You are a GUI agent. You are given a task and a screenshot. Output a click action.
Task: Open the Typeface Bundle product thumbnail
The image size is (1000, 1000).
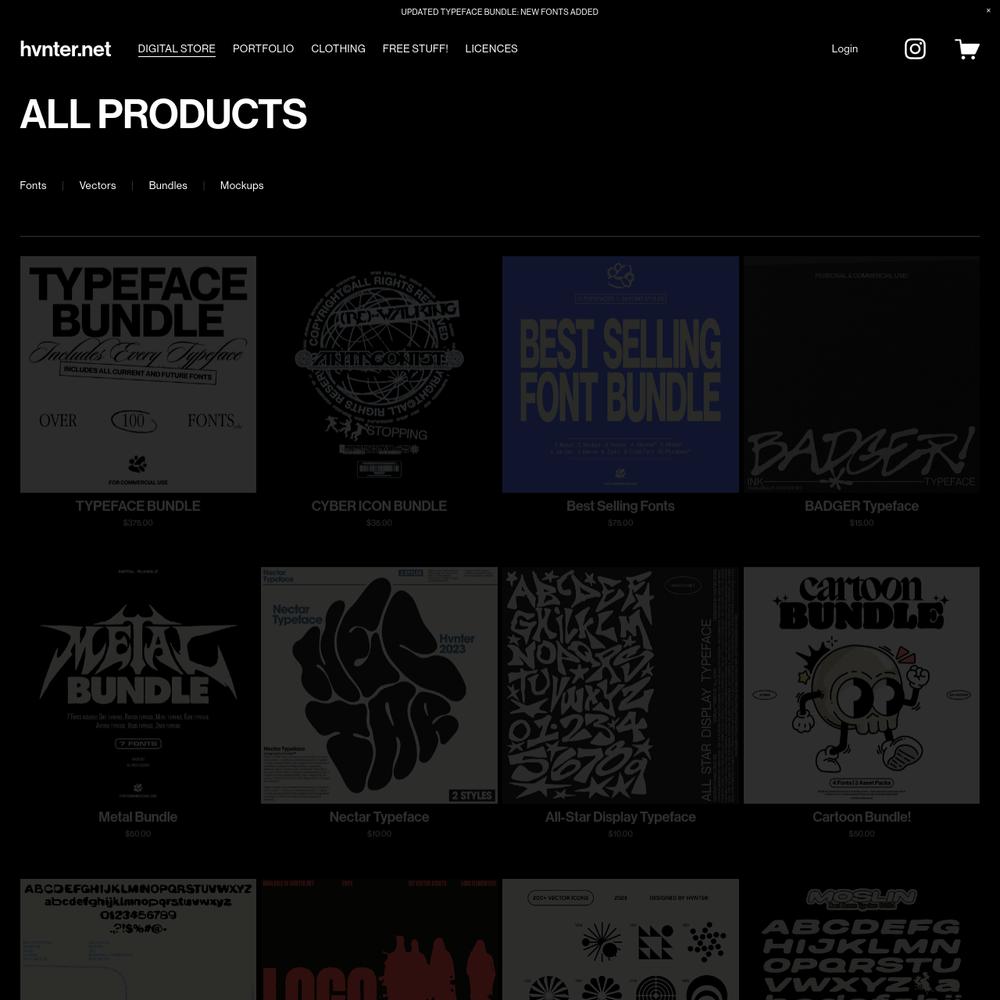pos(138,374)
